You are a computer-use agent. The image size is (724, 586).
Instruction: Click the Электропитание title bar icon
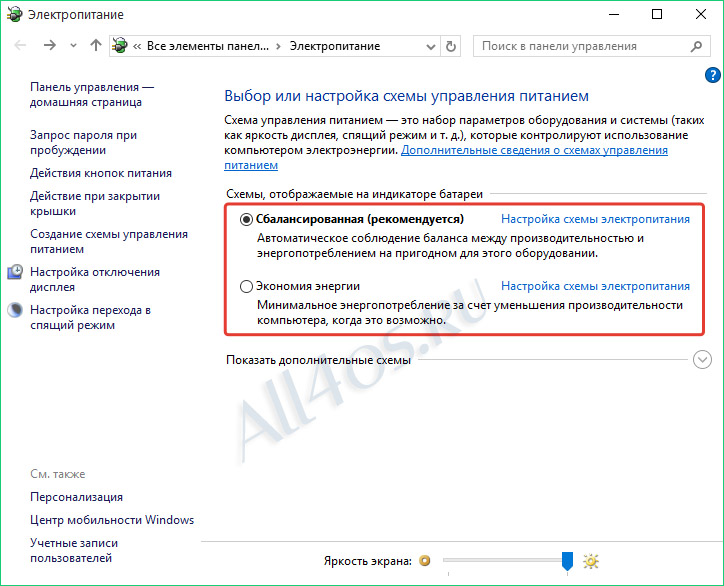point(14,14)
